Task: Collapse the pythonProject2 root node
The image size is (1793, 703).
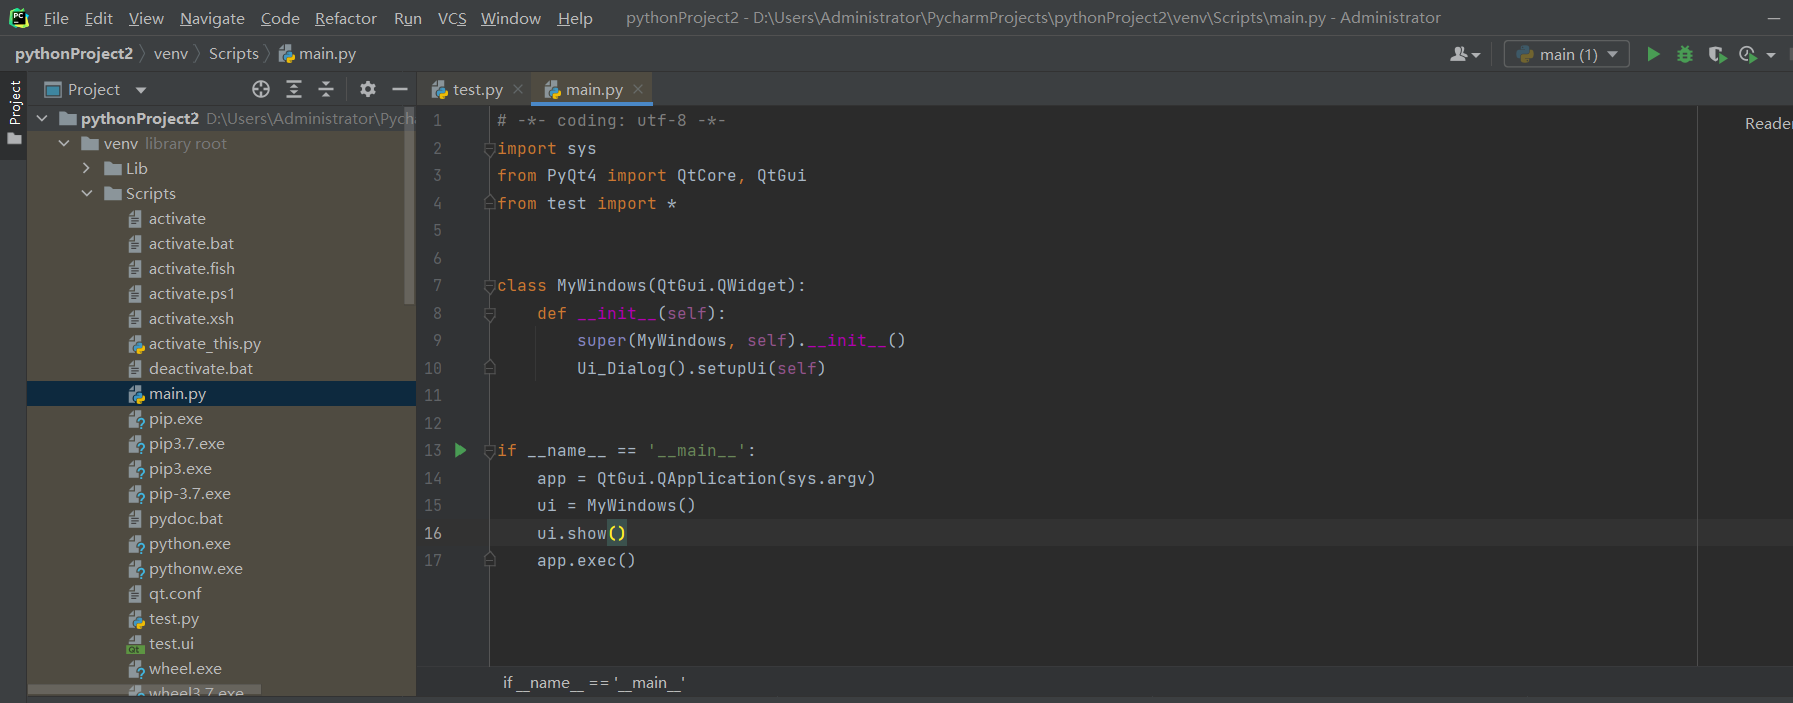Action: 42,118
